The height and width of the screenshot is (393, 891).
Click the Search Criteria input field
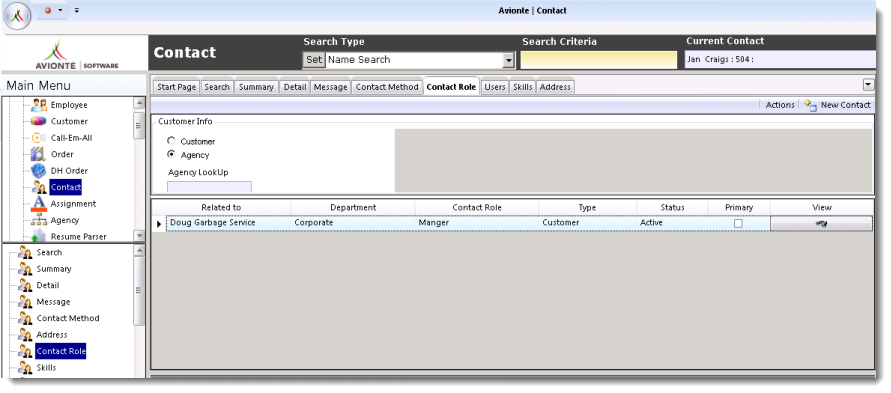tap(599, 60)
